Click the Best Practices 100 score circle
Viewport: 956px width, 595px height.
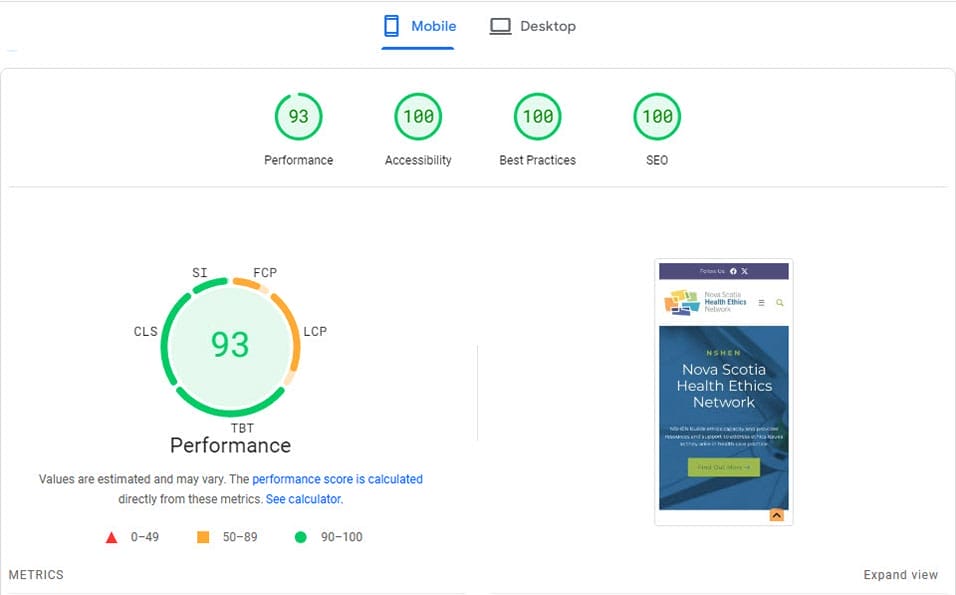[x=537, y=115]
